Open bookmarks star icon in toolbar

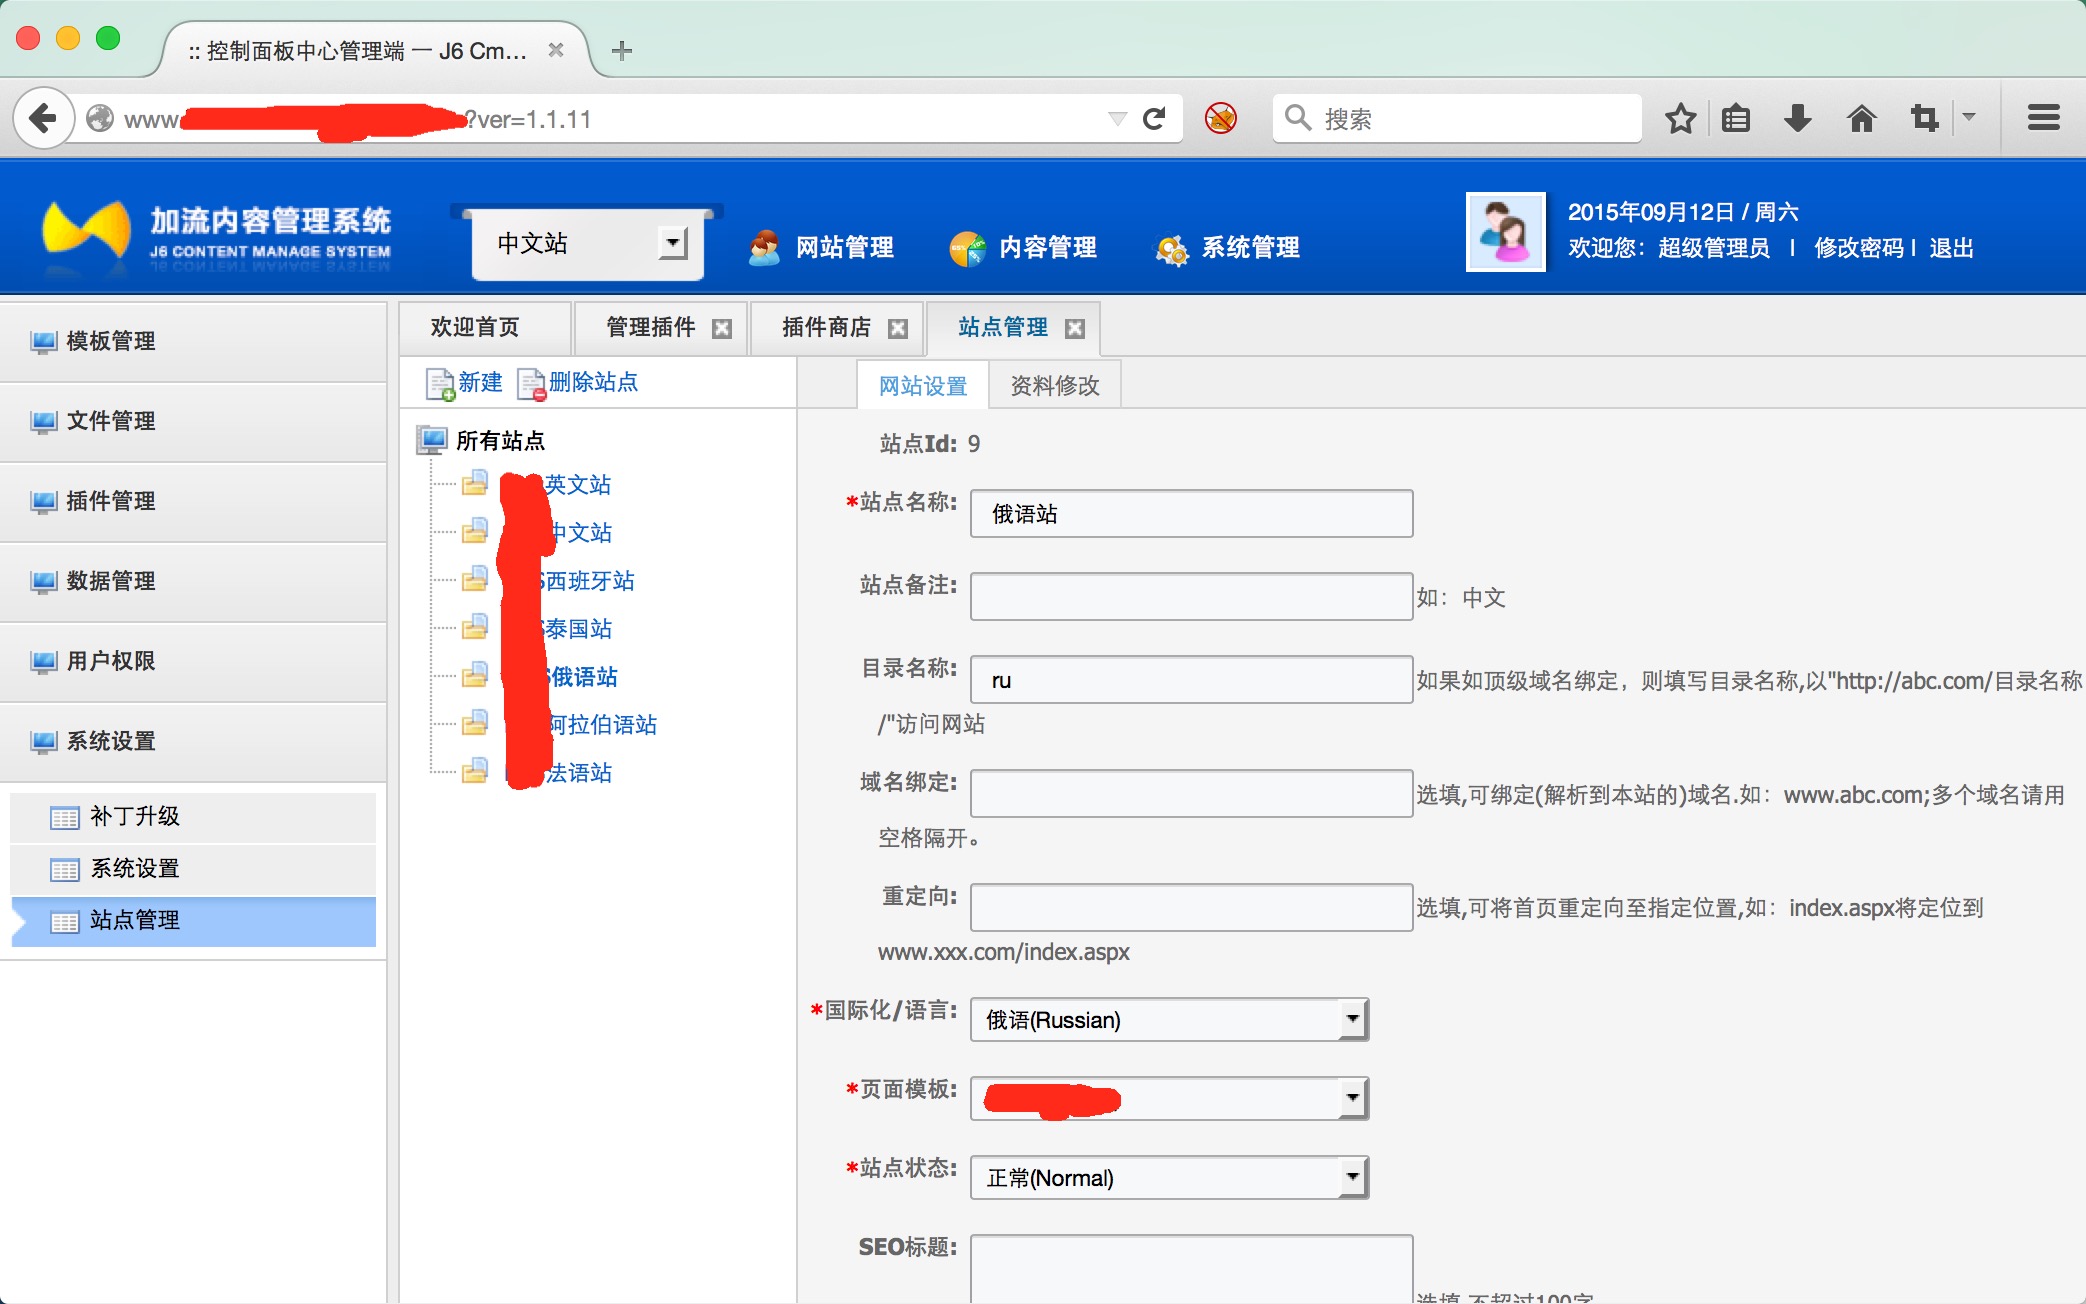pos(1680,119)
